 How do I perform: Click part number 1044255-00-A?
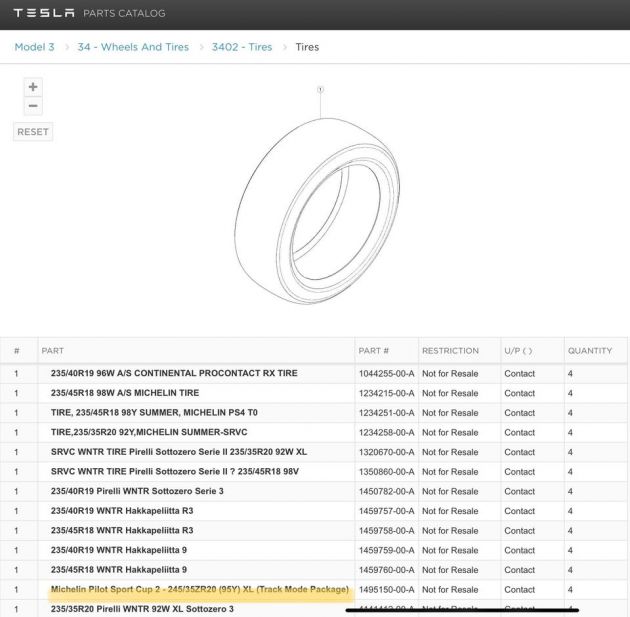coord(387,374)
